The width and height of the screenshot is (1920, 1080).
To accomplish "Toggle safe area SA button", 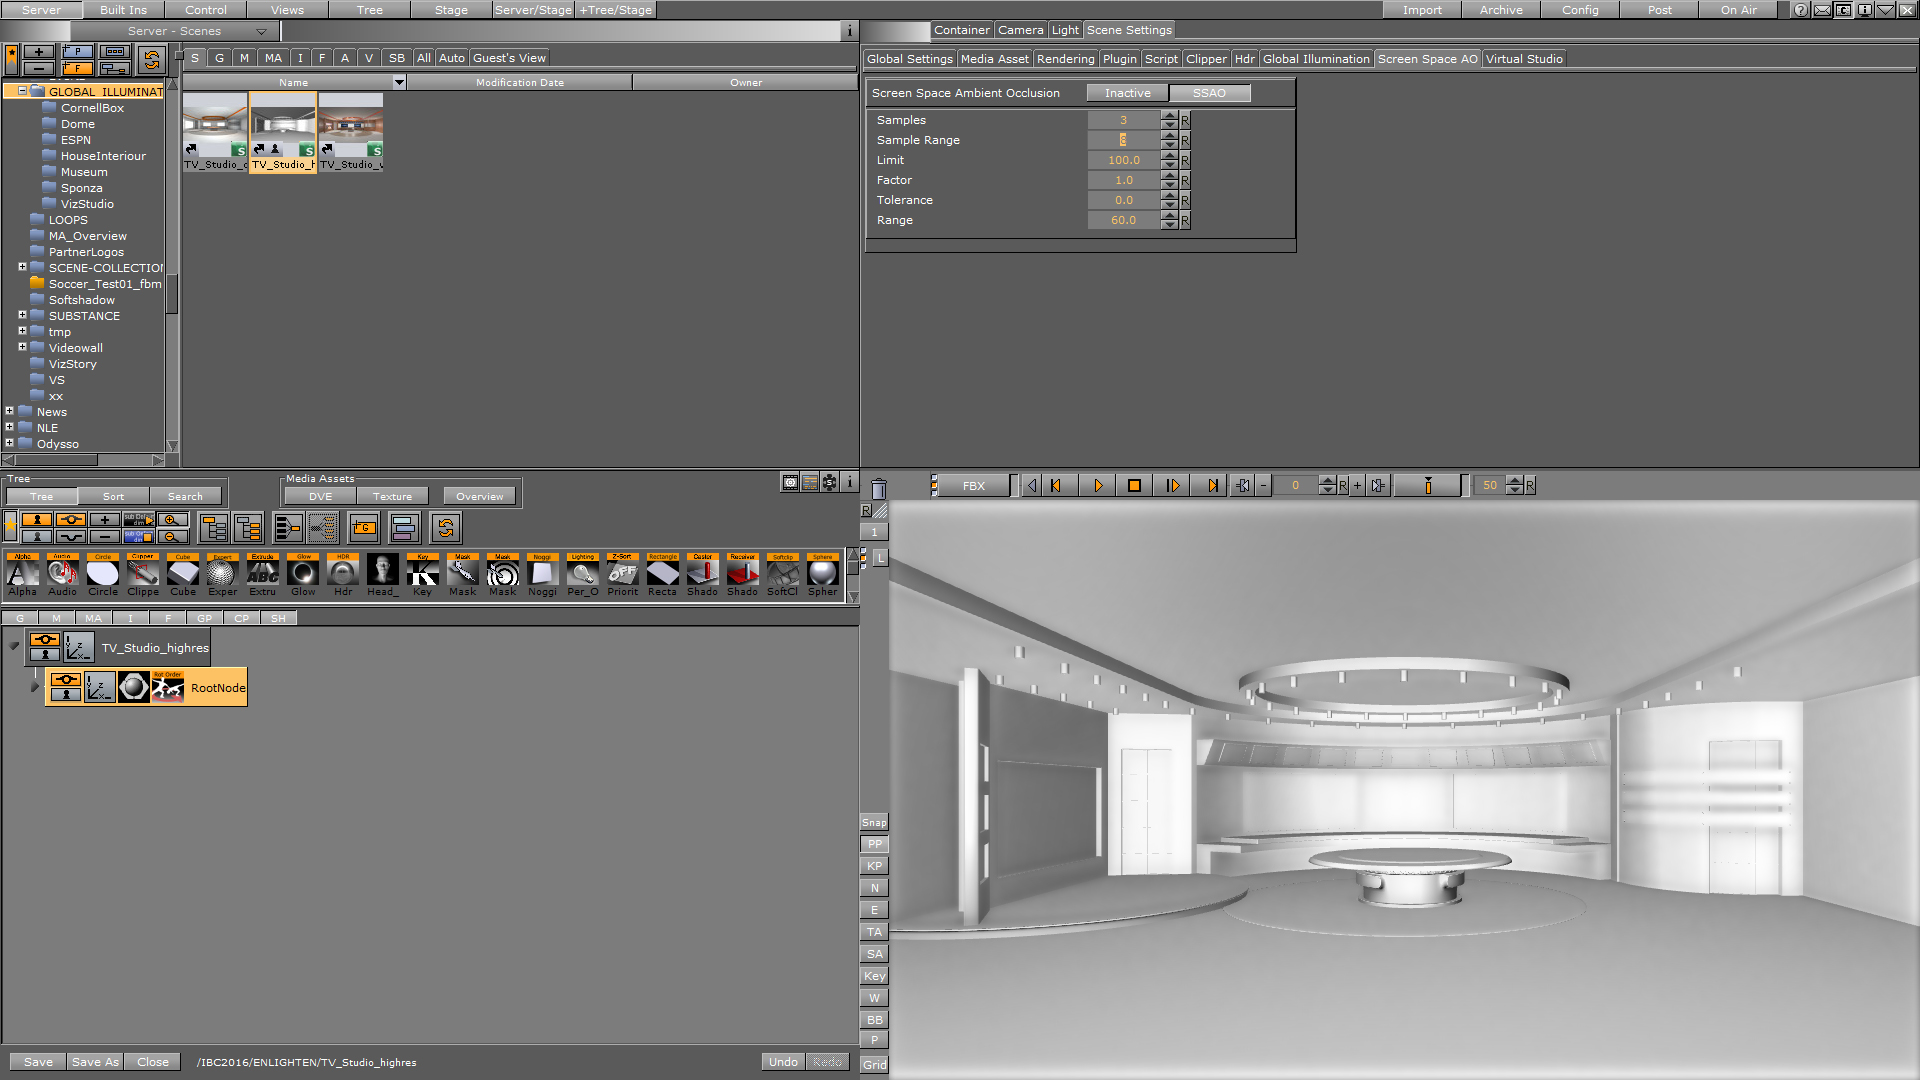I will (874, 954).
